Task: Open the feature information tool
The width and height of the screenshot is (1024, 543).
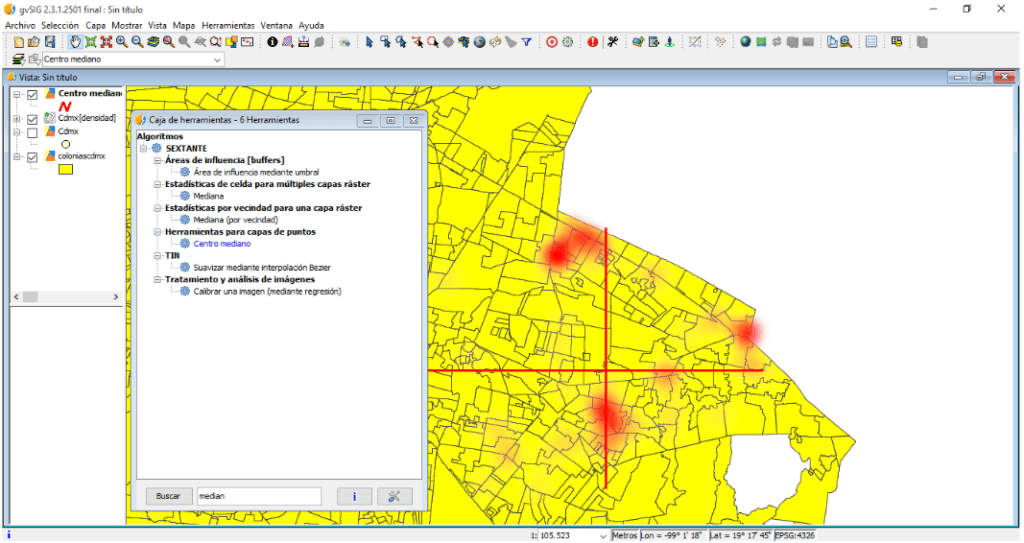Action: (x=272, y=42)
